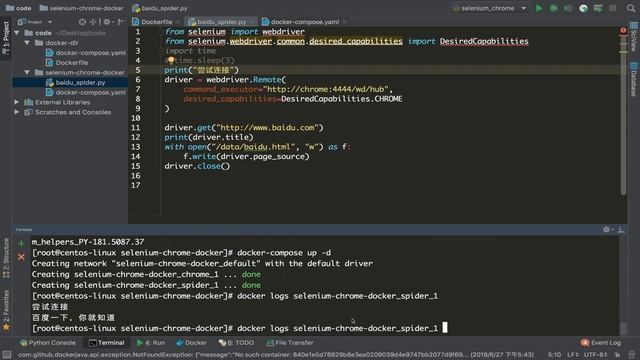This screenshot has width=640, height=360.
Task: Open the Favorites side panel
Action: point(6,310)
